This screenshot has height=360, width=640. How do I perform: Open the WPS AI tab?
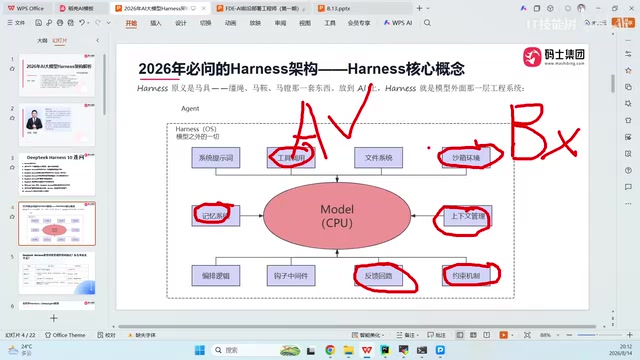(398, 23)
